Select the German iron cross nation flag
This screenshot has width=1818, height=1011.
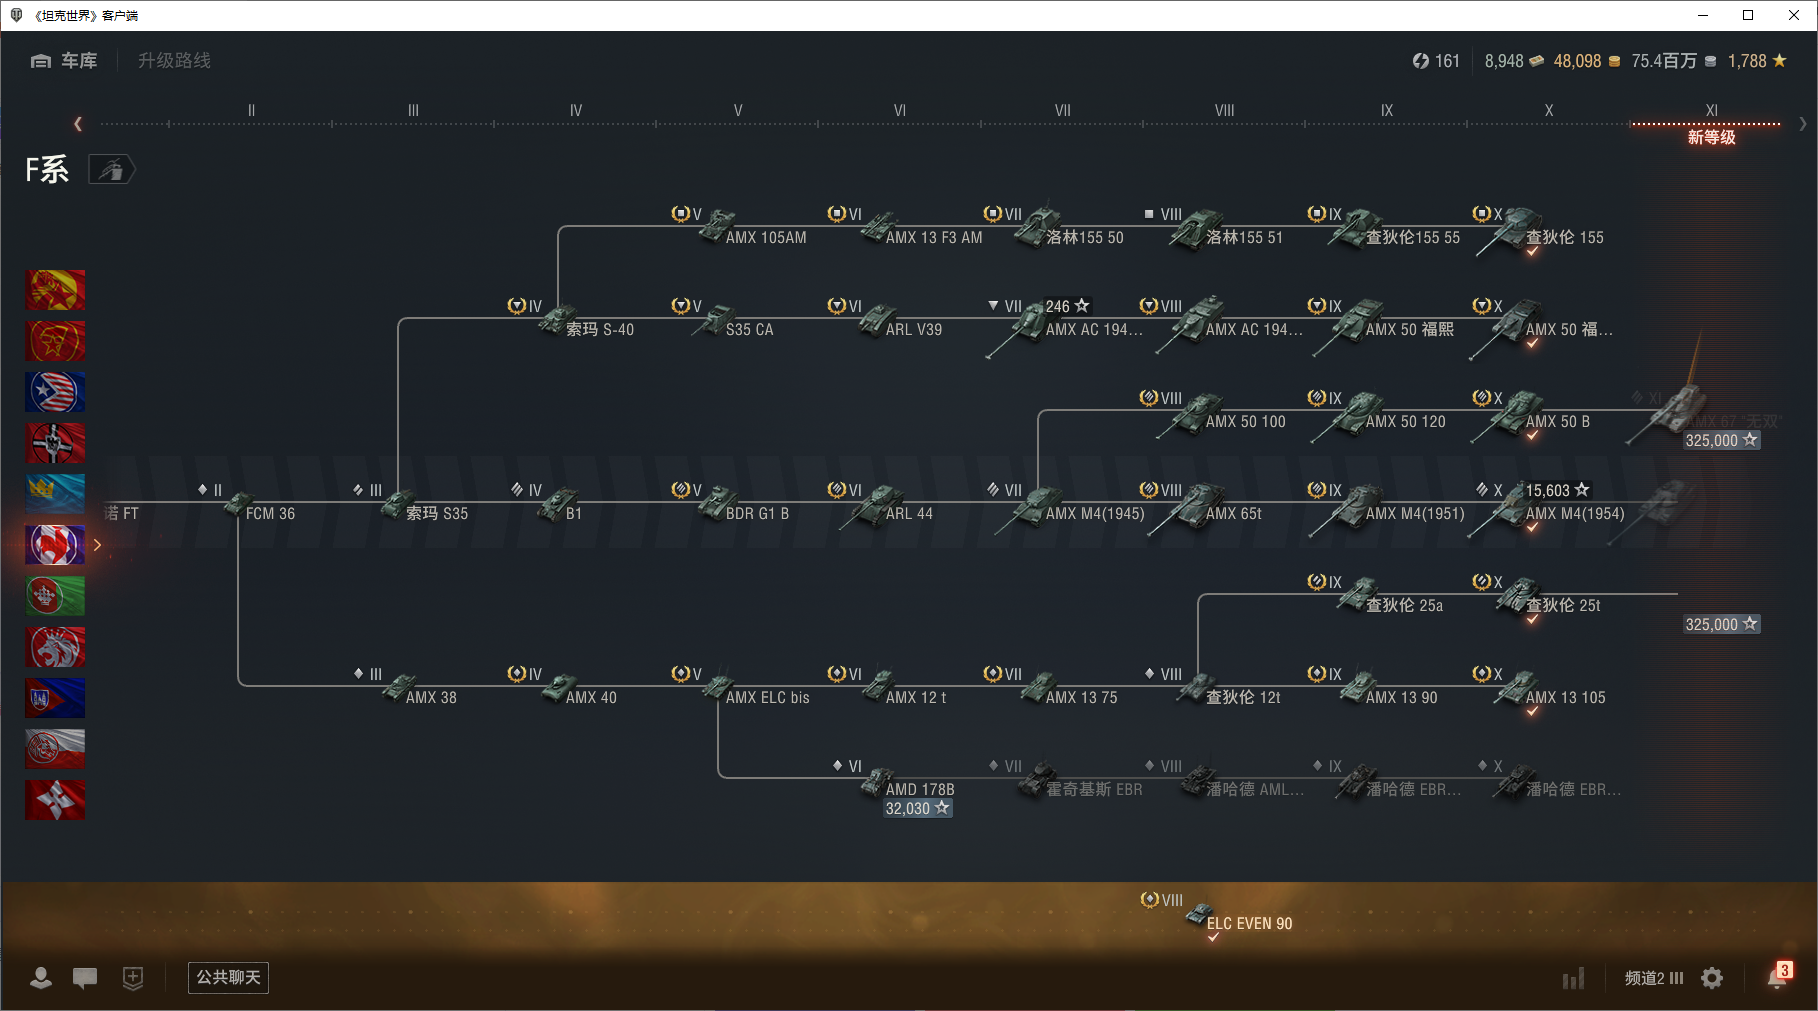point(55,443)
